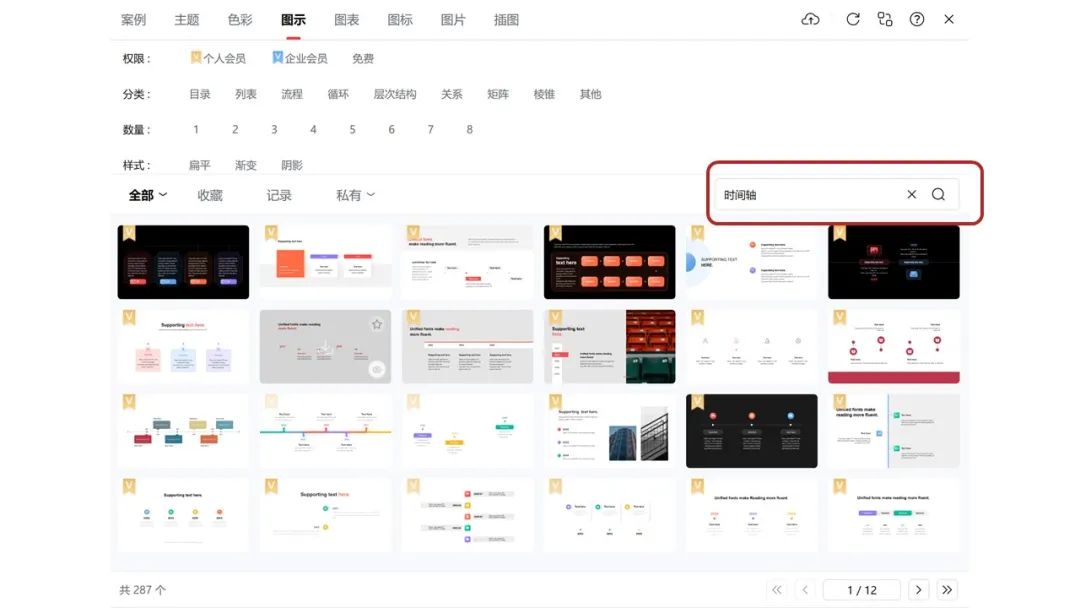Favorite the hovered template with star icon
Screen dimensions: 1080x608
tap(377, 324)
